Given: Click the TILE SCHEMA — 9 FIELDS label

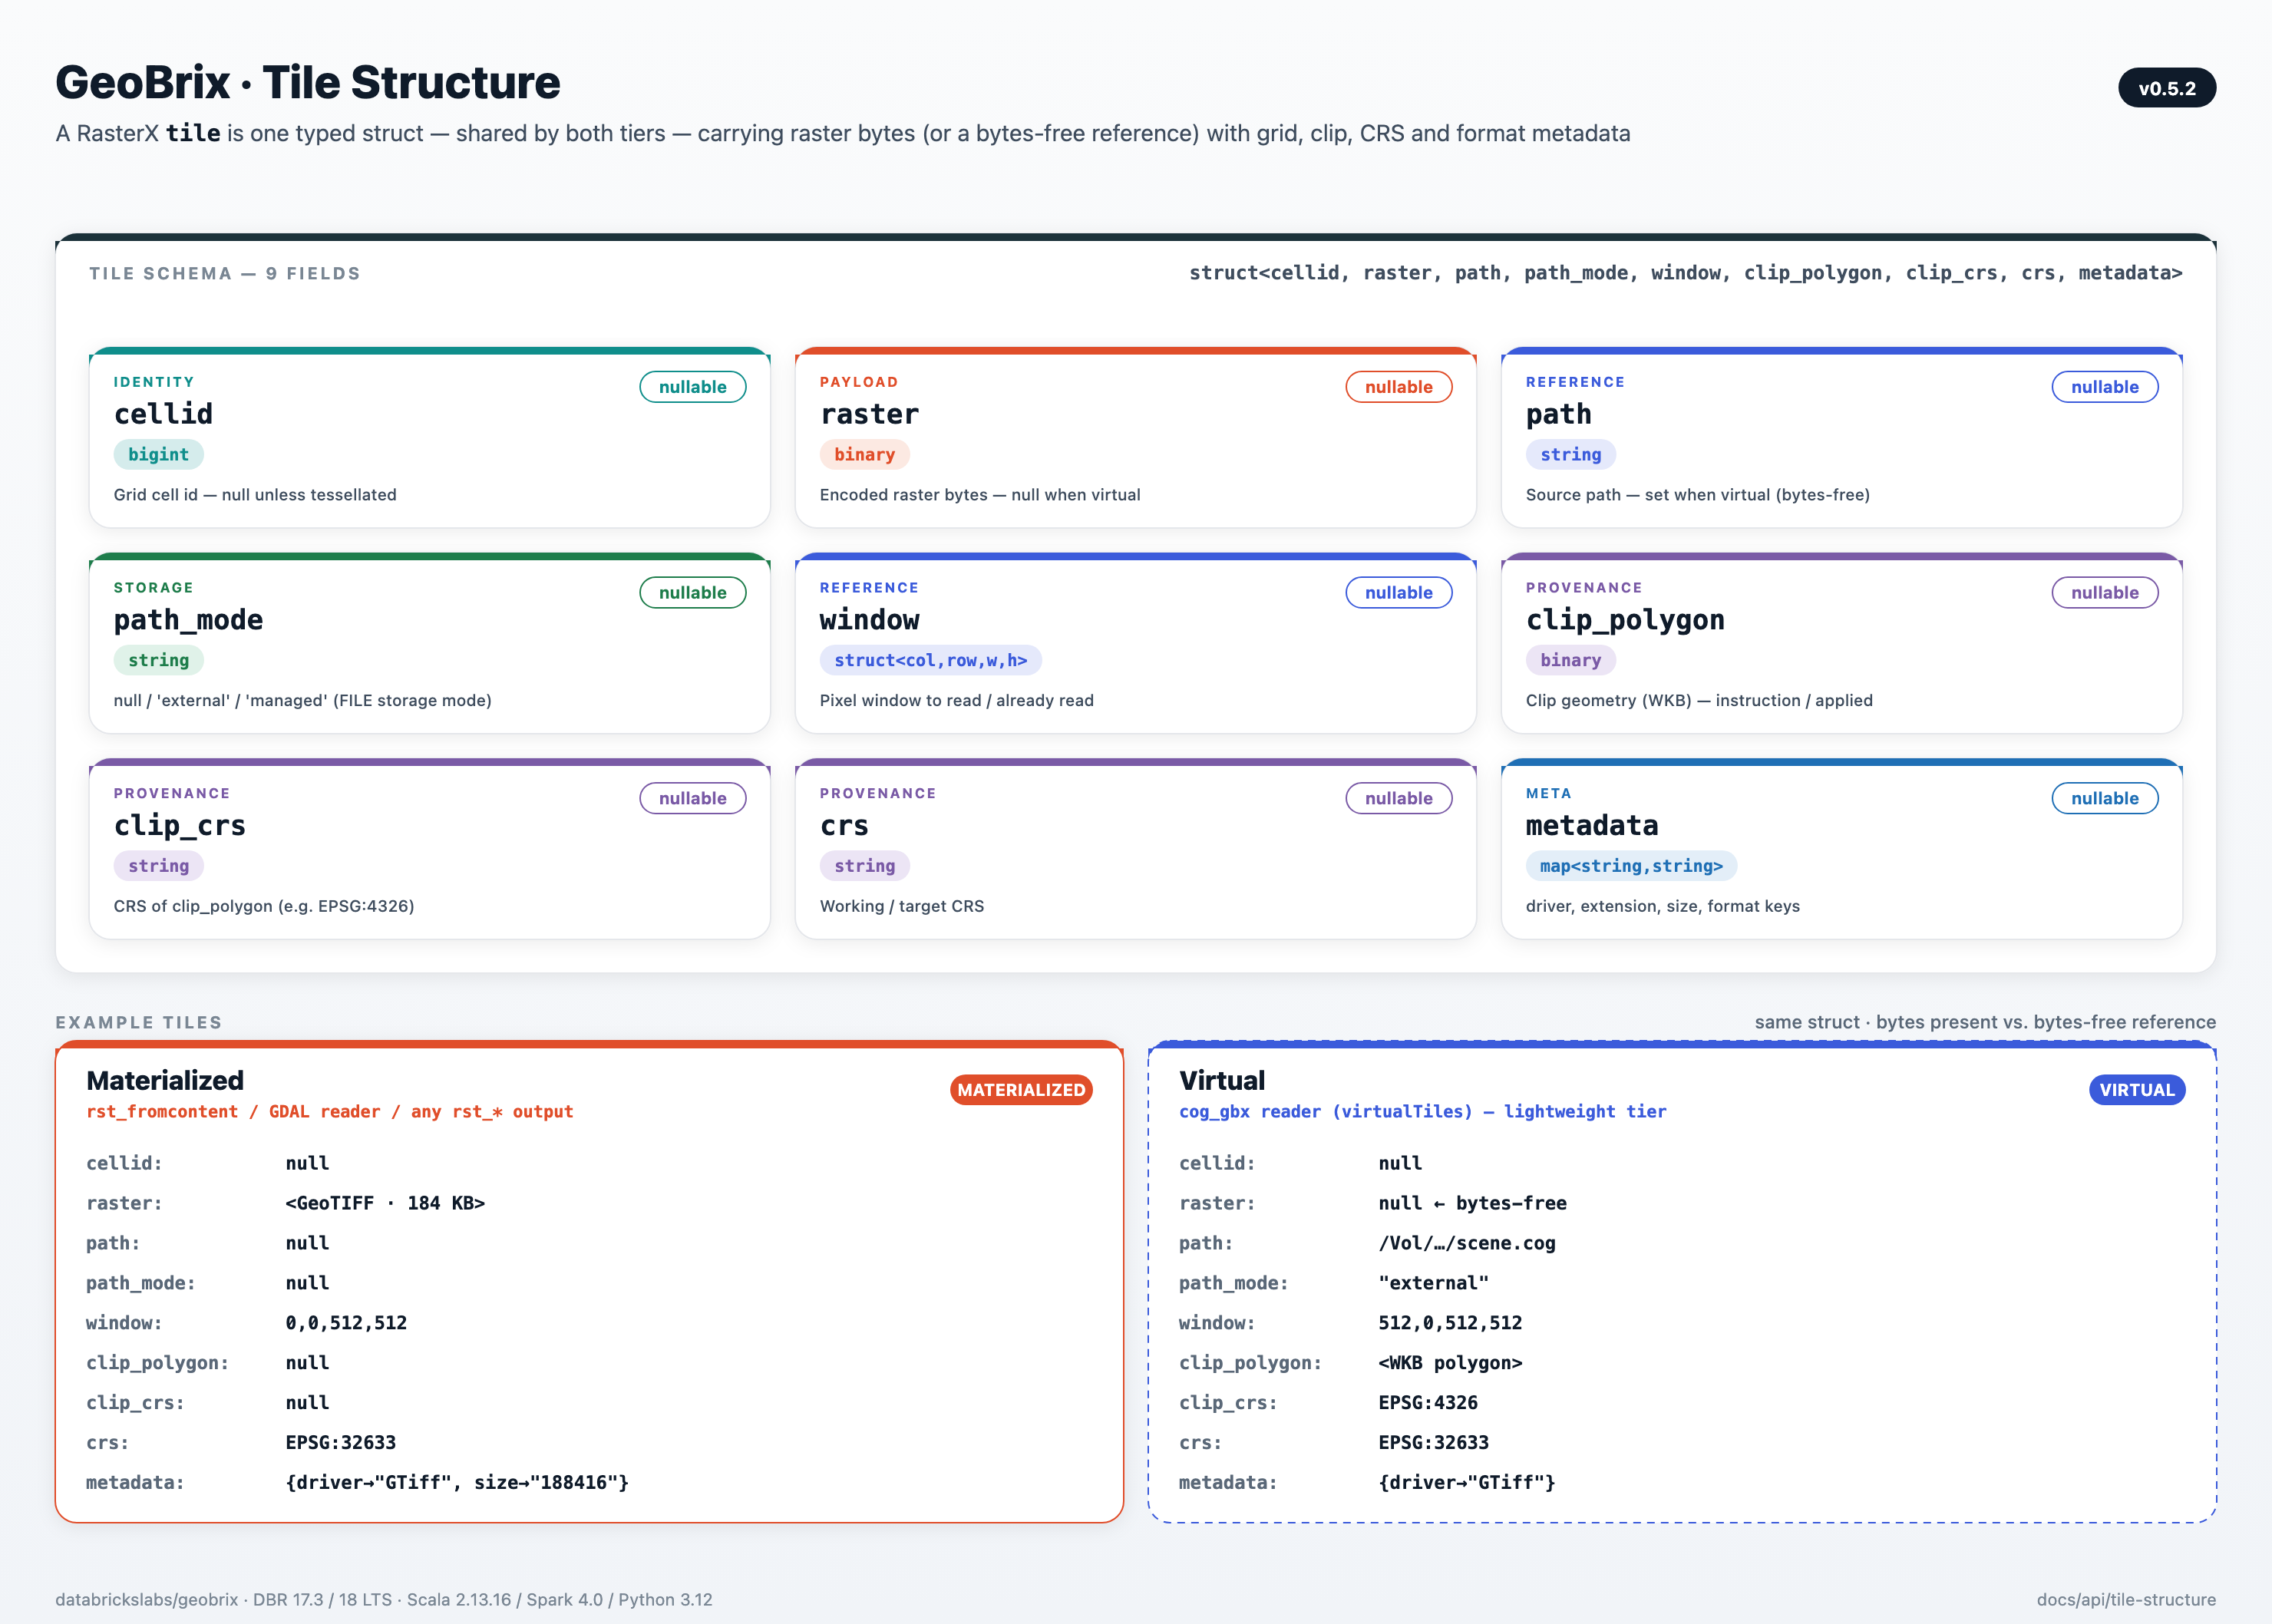Looking at the screenshot, I should pos(225,273).
